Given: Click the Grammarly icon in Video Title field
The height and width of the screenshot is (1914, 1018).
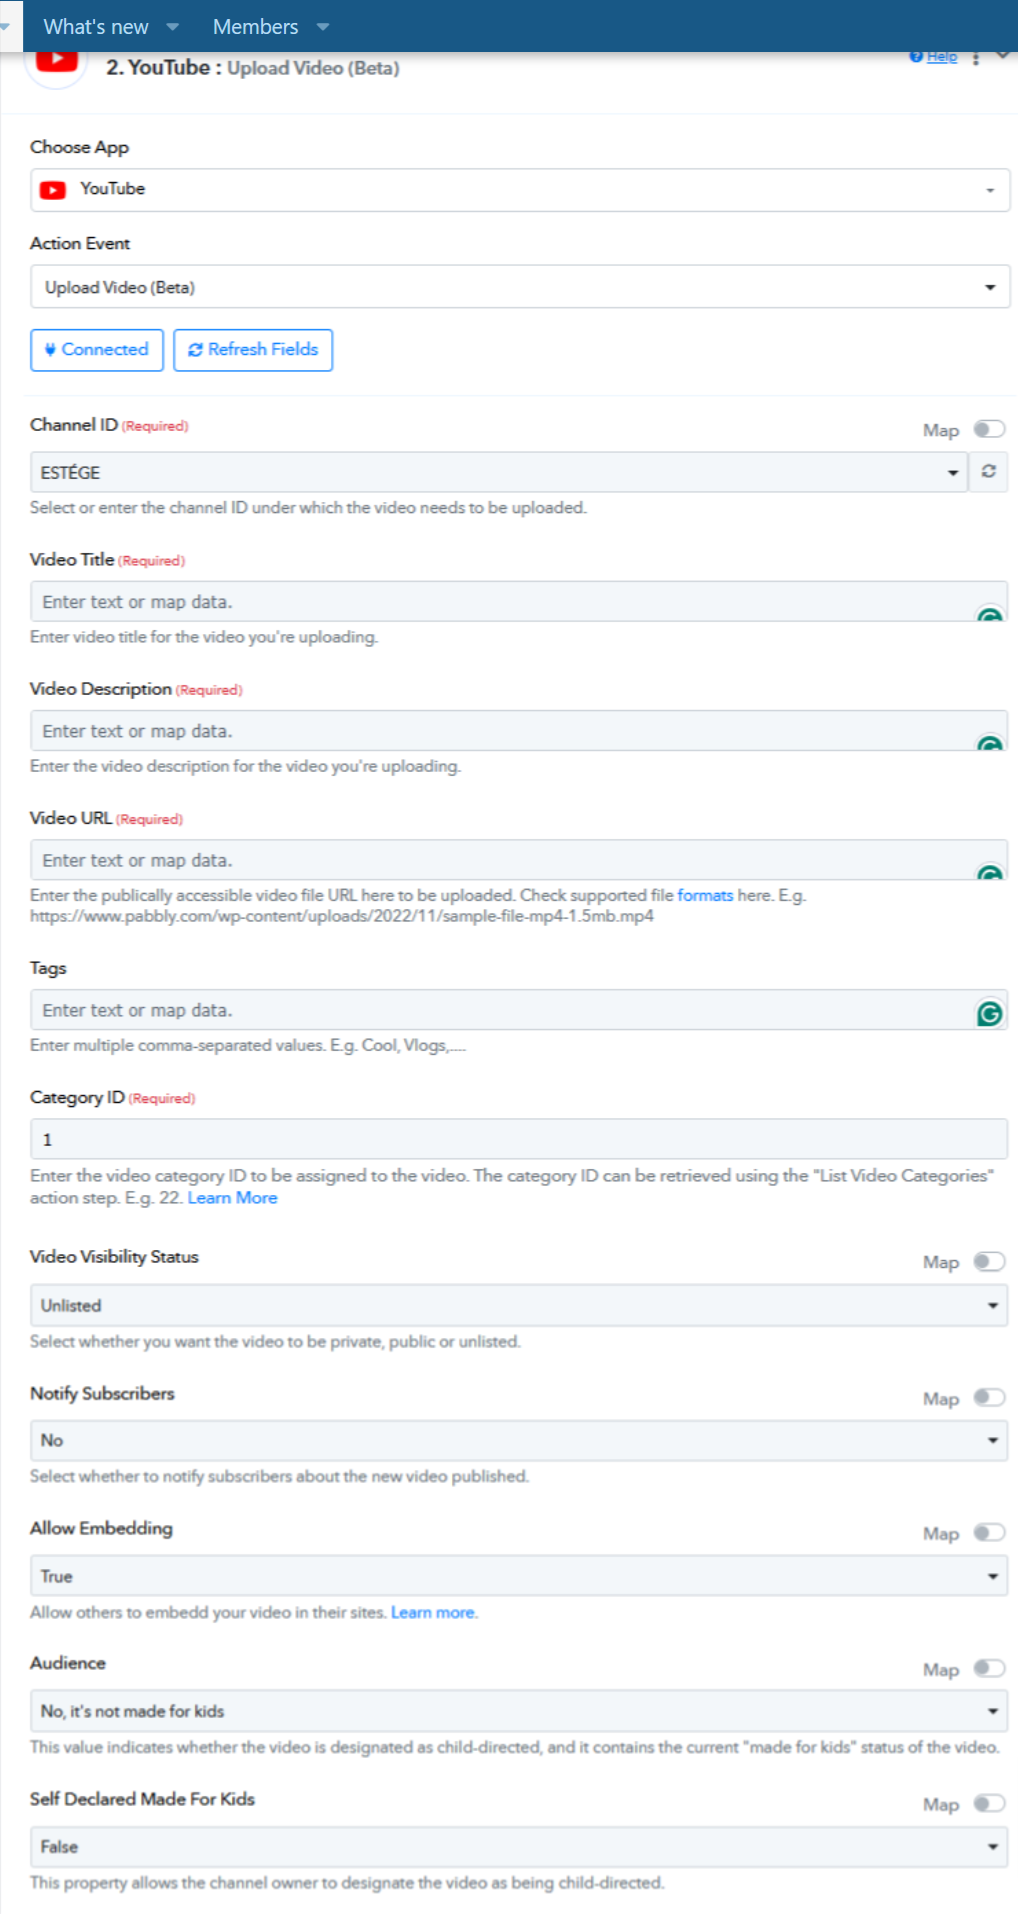Looking at the screenshot, I should (x=989, y=615).
